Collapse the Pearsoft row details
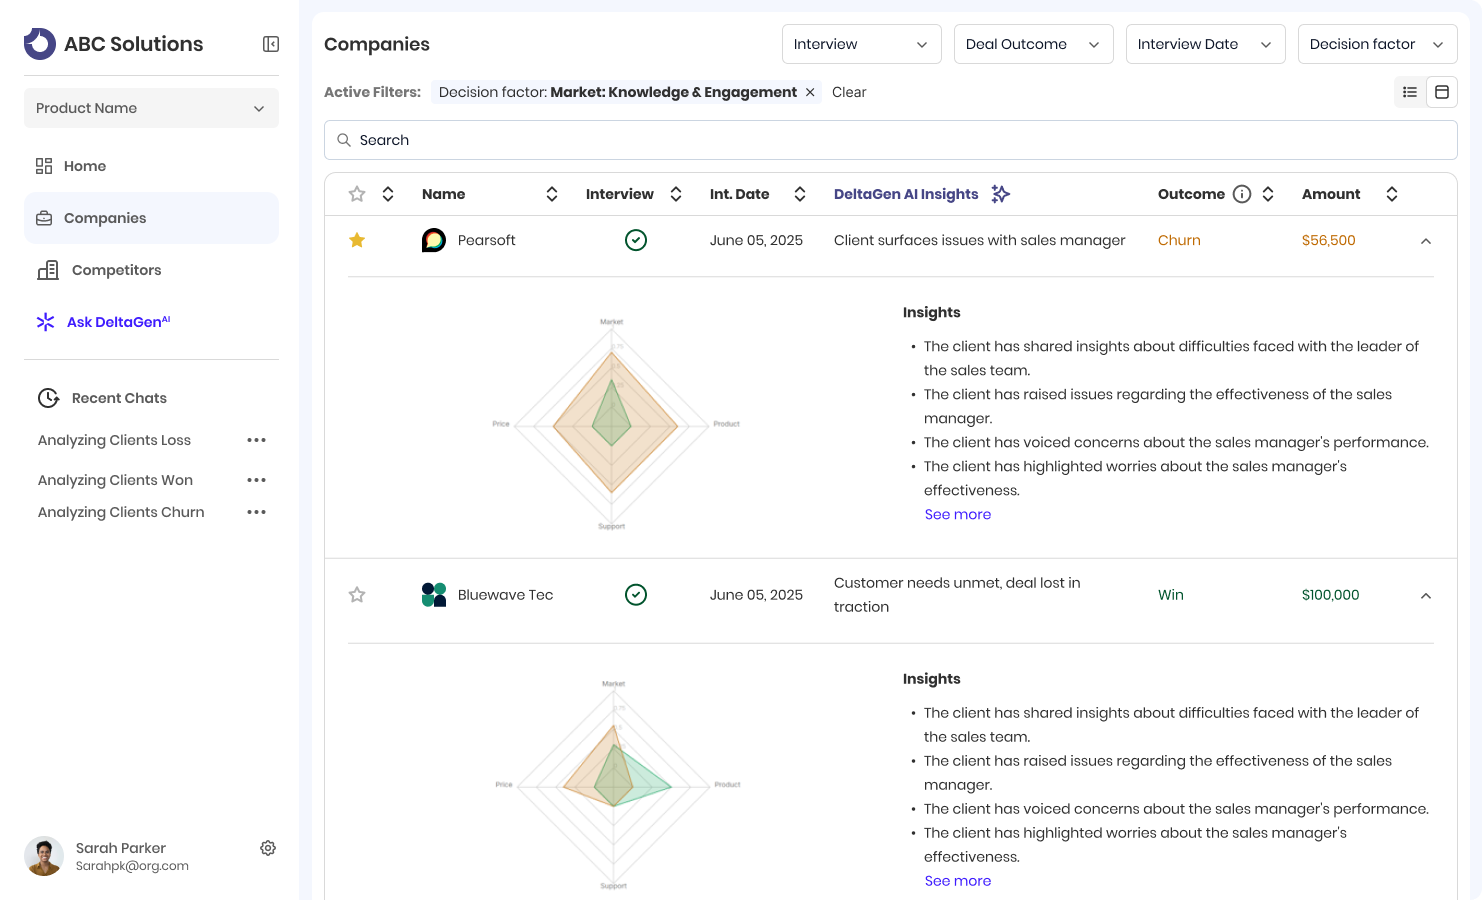 (1426, 241)
